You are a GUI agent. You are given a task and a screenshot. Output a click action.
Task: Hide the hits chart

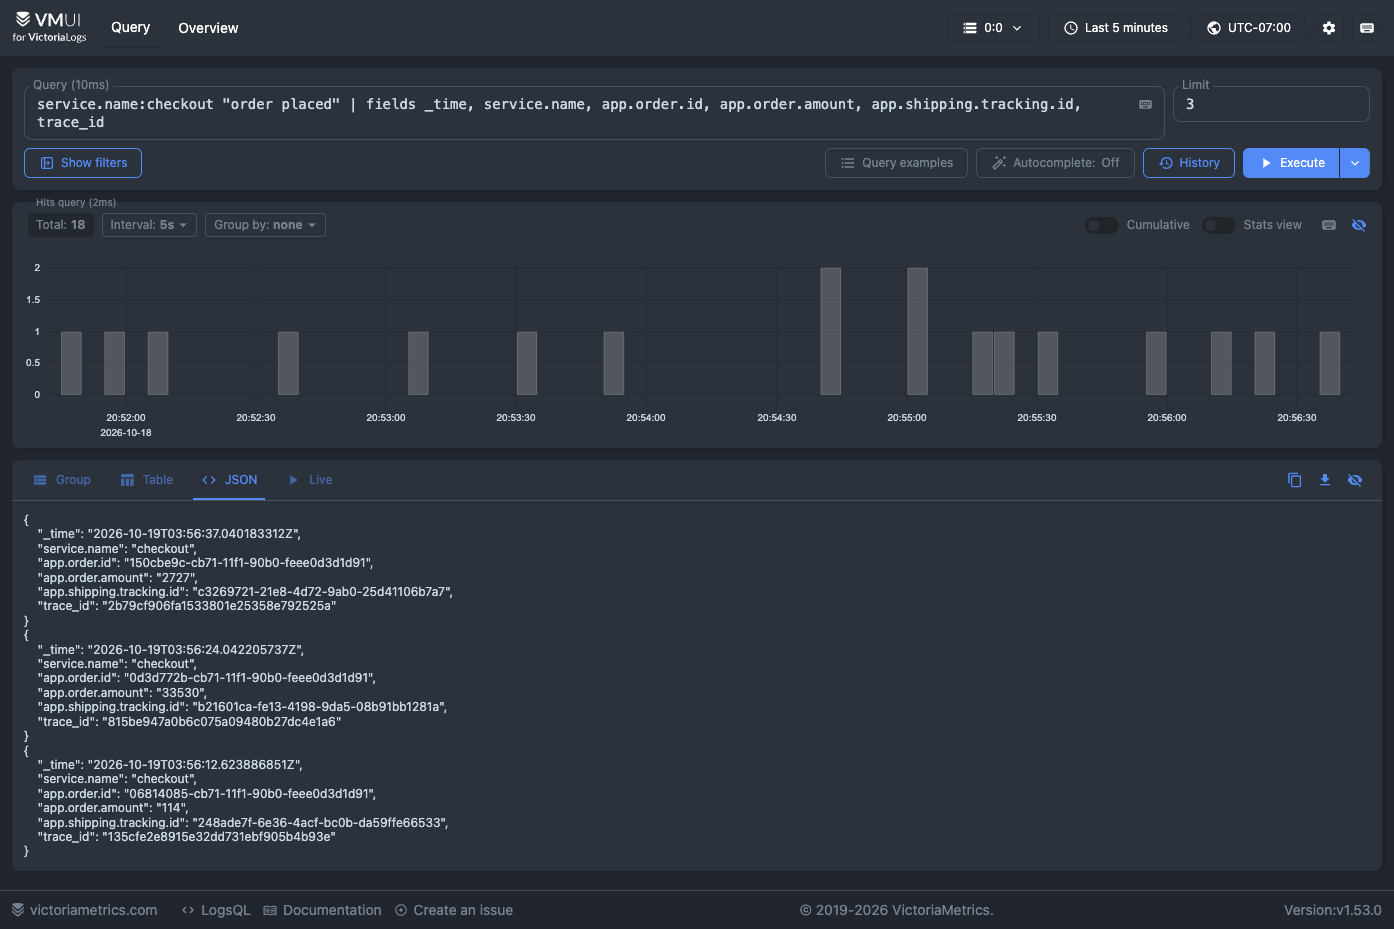(1359, 225)
